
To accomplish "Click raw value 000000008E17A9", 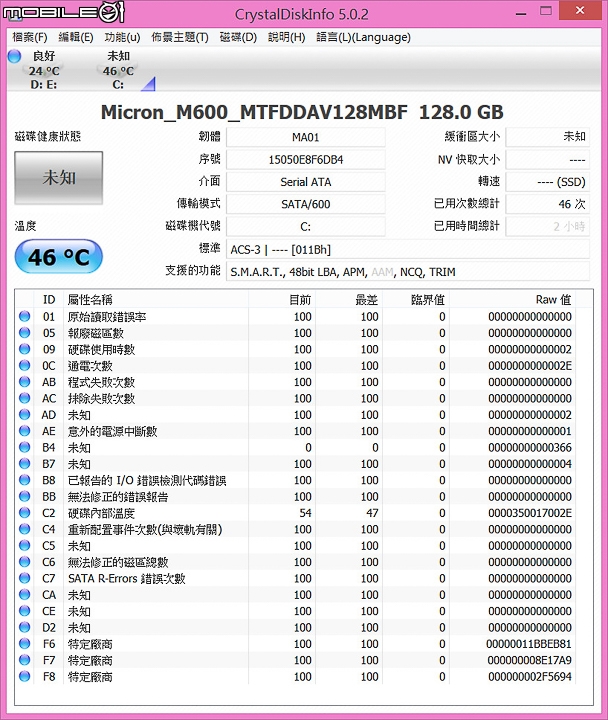I will click(x=530, y=660).
